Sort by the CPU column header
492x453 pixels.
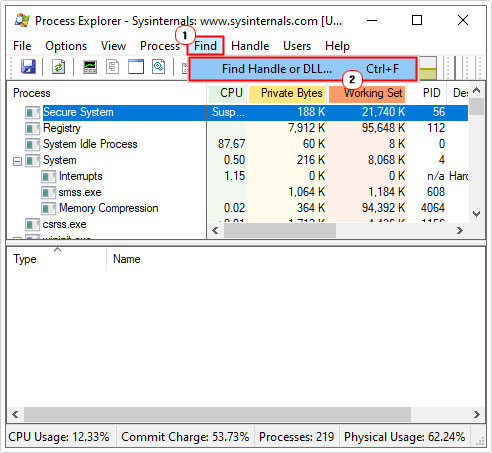(227, 93)
